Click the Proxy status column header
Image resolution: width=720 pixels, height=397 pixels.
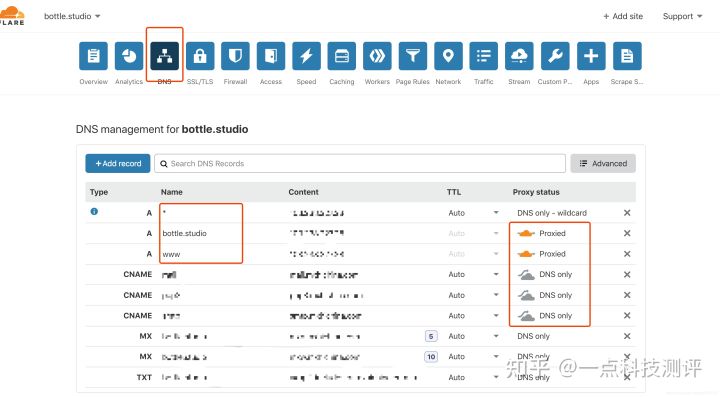click(536, 192)
